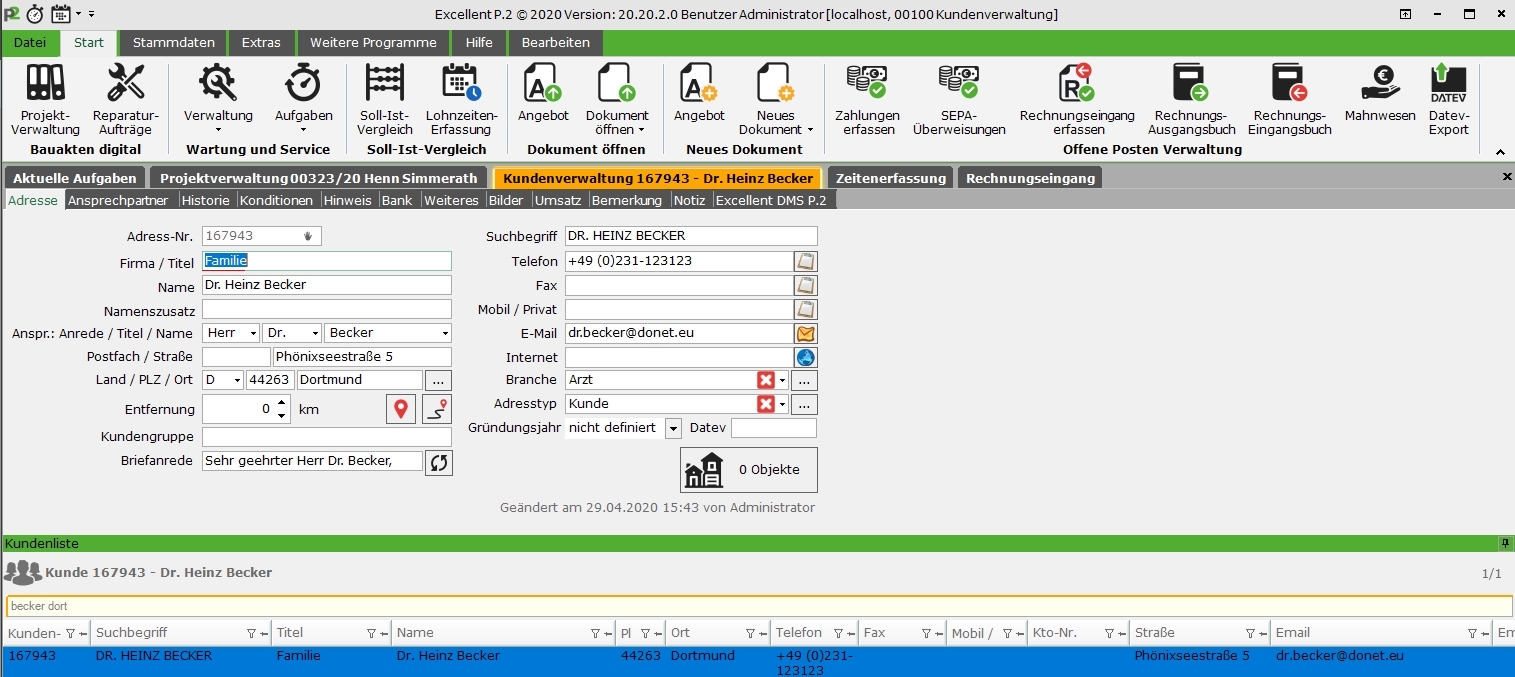
Task: Show address on map pin icon
Action: pyautogui.click(x=400, y=409)
